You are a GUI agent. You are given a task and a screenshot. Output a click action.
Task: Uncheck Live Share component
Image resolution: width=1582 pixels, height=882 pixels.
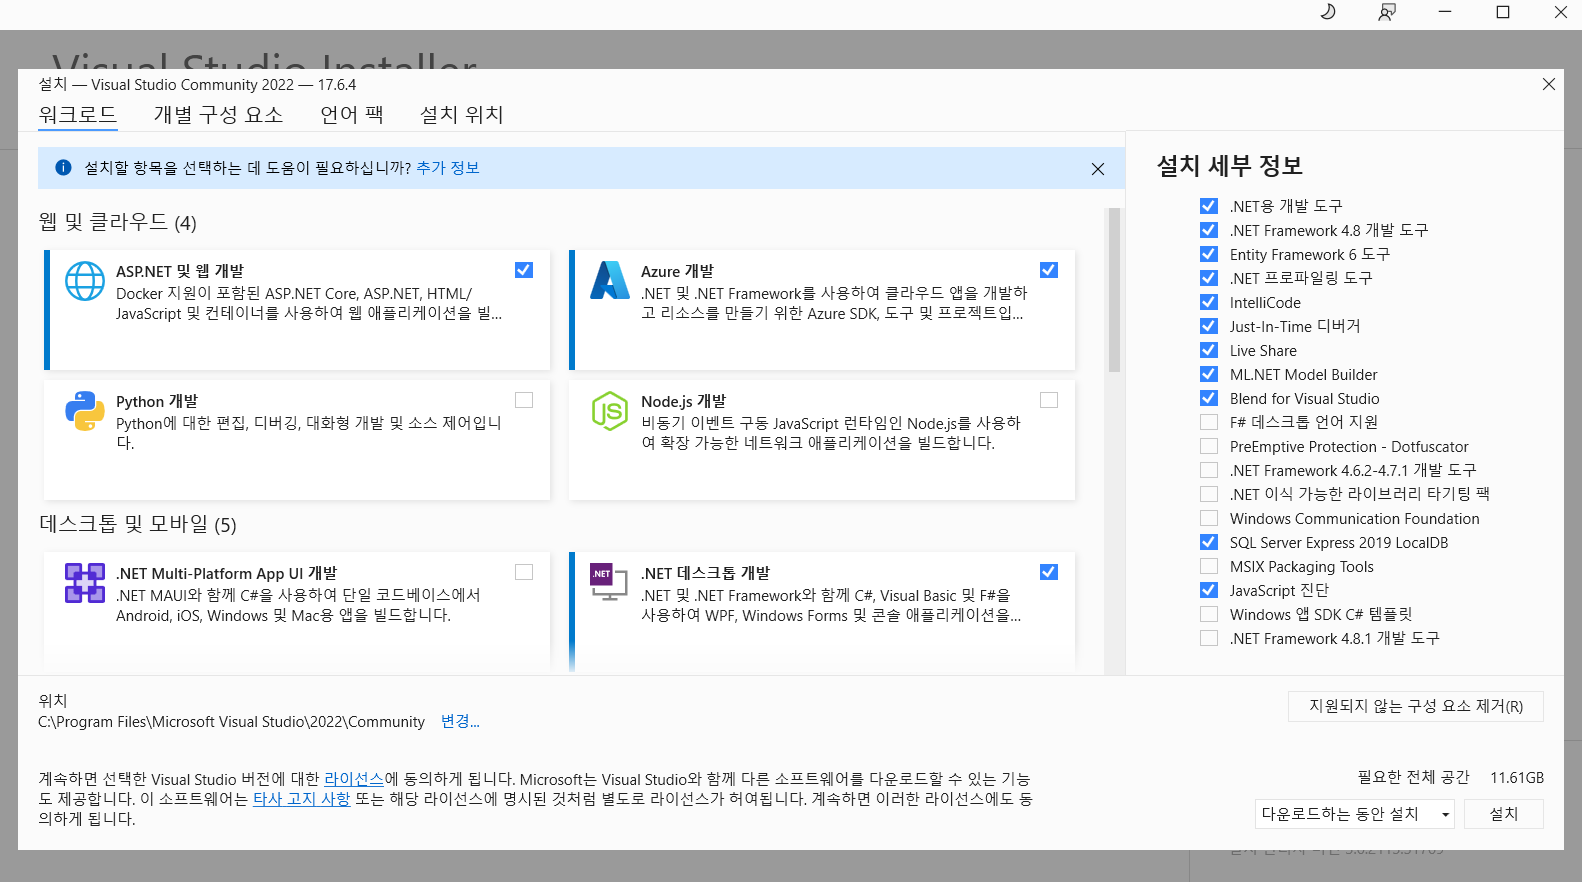(1209, 350)
